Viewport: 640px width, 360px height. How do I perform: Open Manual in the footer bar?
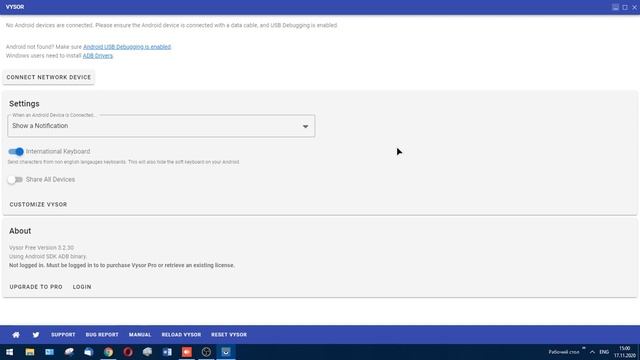(140, 335)
